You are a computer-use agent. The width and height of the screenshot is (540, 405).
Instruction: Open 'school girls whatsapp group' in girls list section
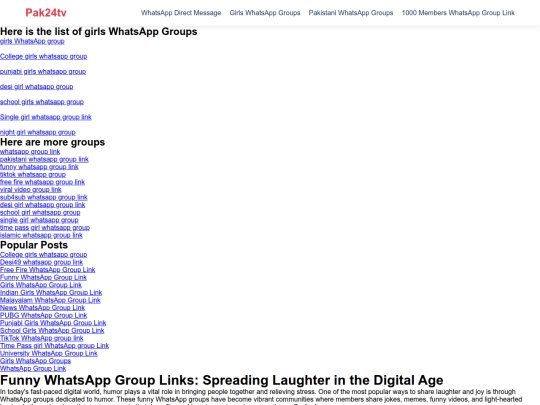pos(42,102)
